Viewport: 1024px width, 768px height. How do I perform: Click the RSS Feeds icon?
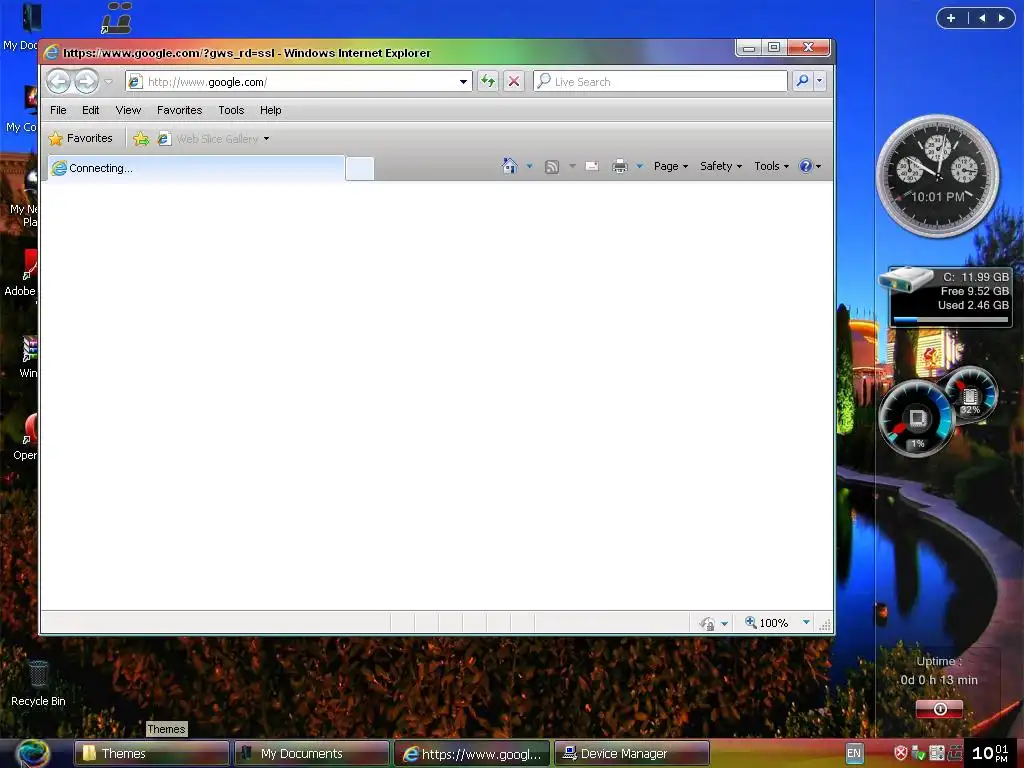tap(552, 167)
